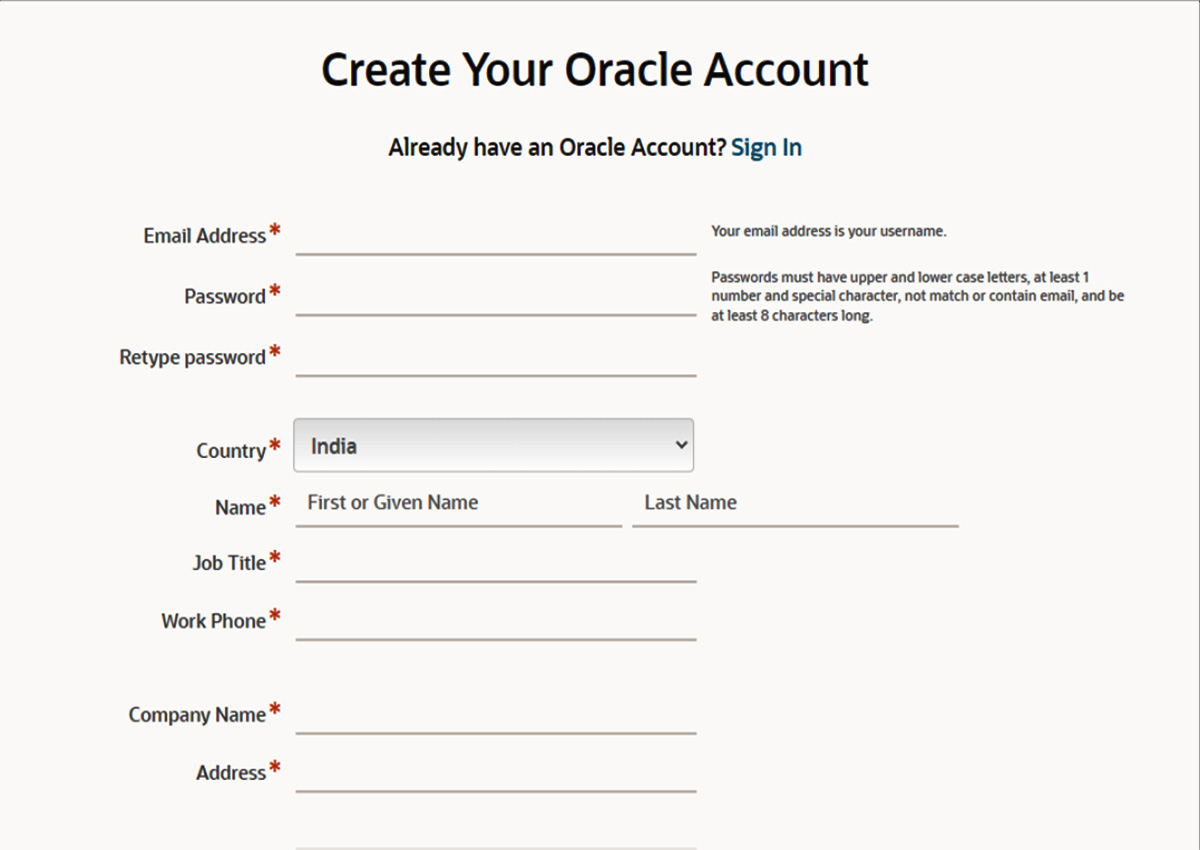
Task: Click the Sign In link
Action: click(766, 148)
